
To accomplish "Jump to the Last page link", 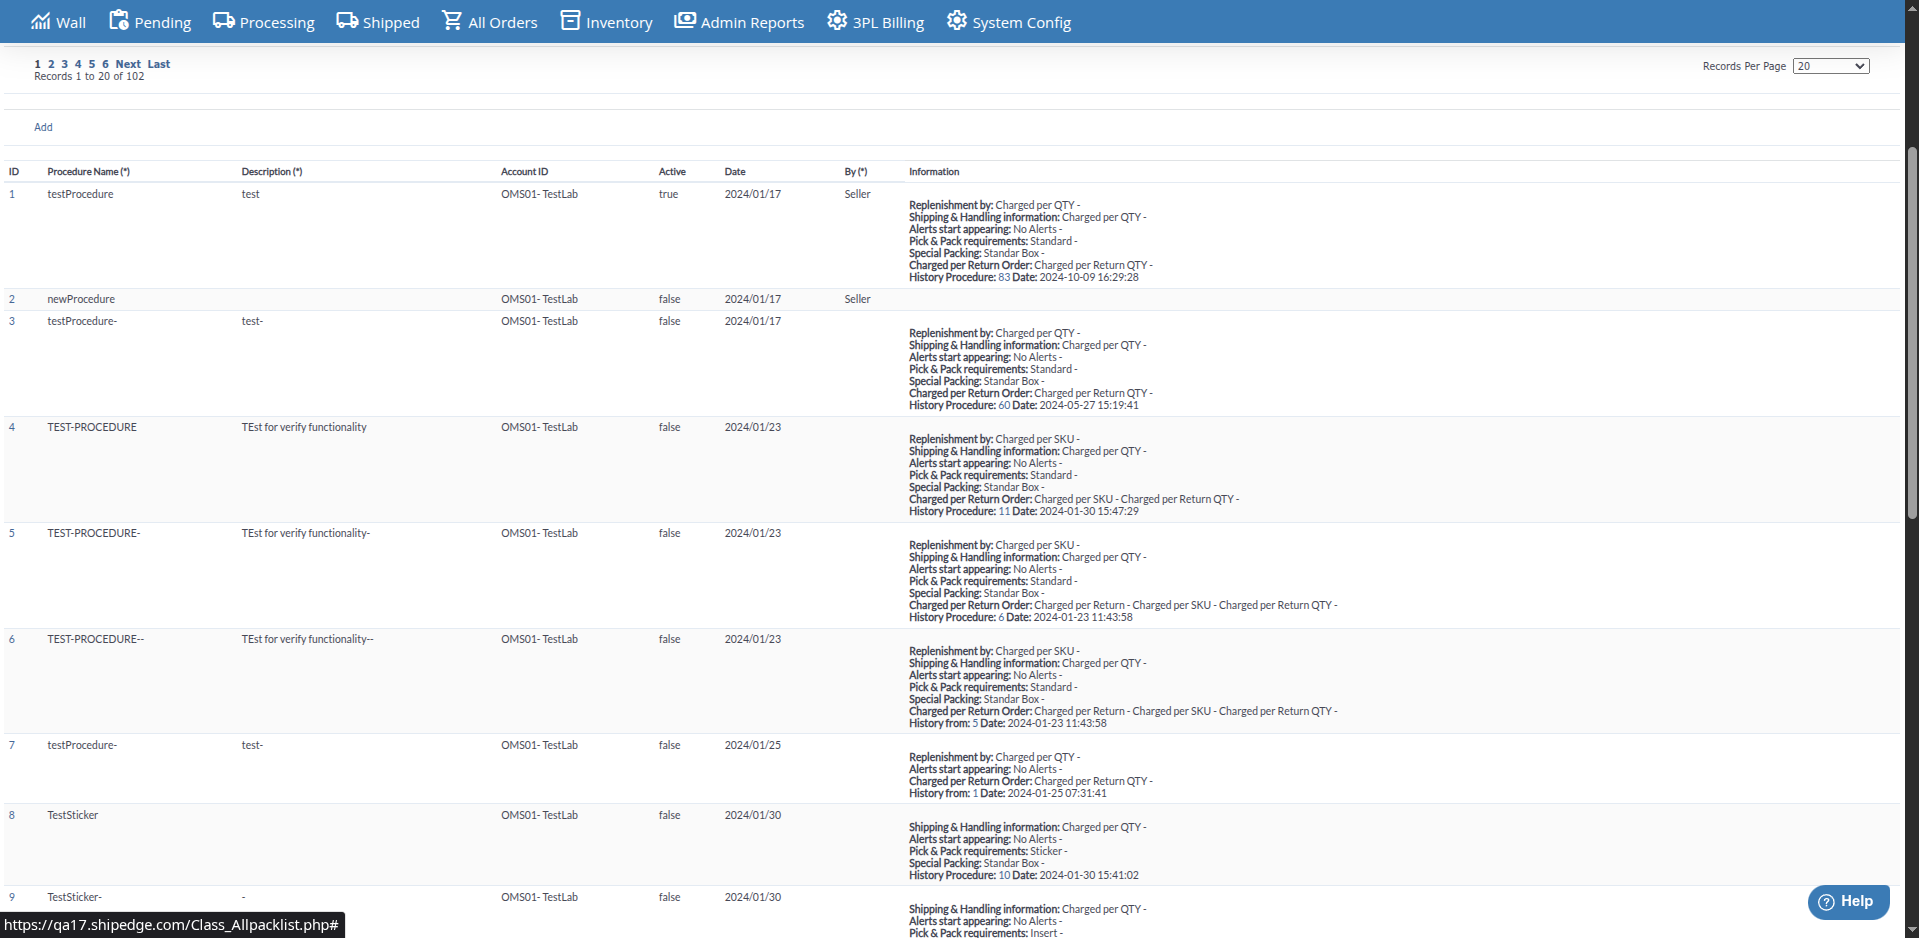I will 159,64.
